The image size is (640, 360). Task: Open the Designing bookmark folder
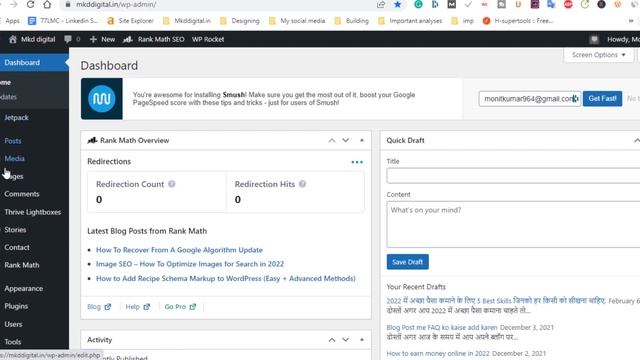[x=240, y=20]
